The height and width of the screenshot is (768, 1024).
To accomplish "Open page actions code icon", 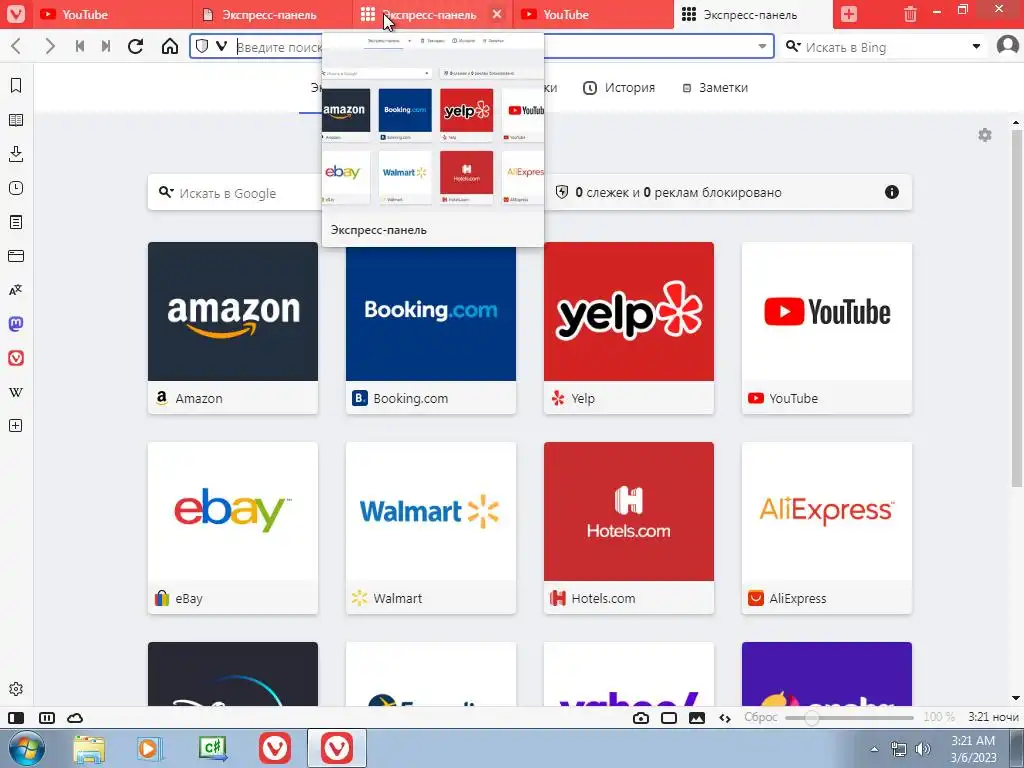I will (725, 718).
